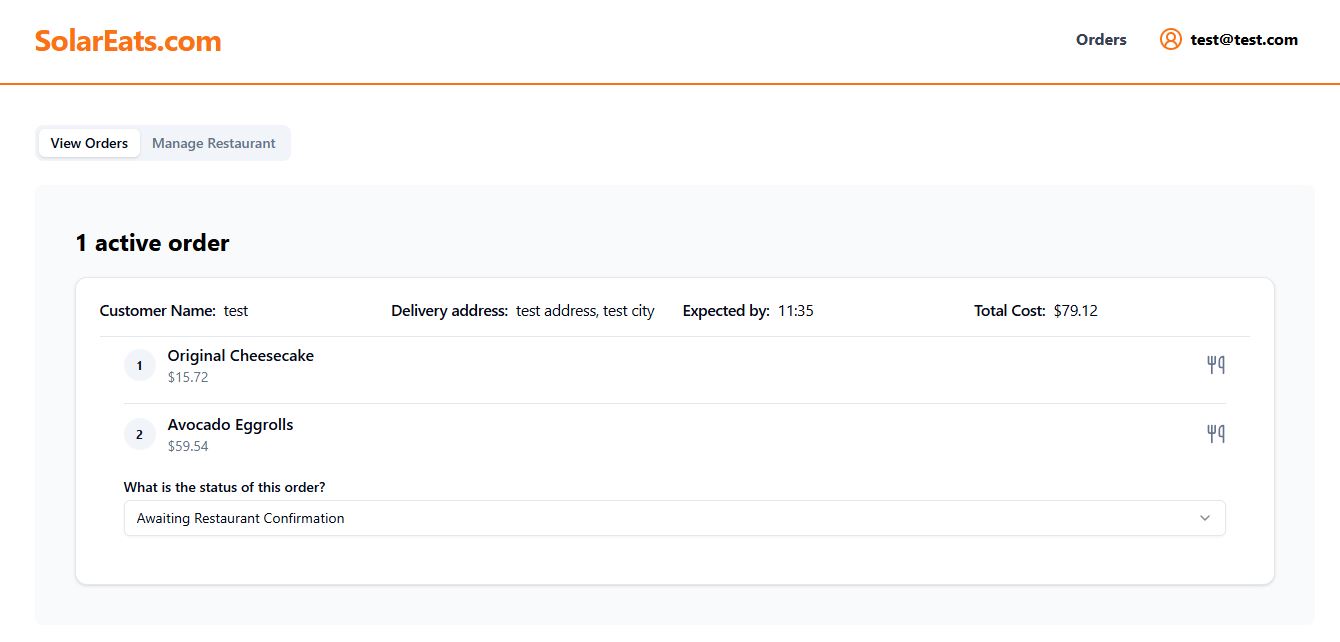Click the SolarEats.com logo link
1340x642 pixels.
[128, 41]
